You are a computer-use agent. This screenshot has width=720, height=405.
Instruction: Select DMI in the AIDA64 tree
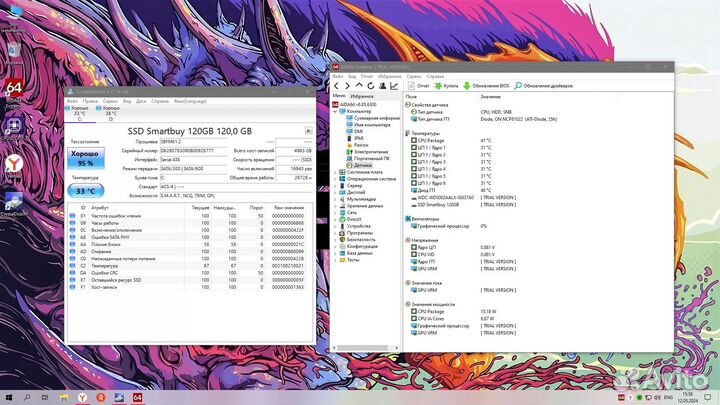point(354,131)
